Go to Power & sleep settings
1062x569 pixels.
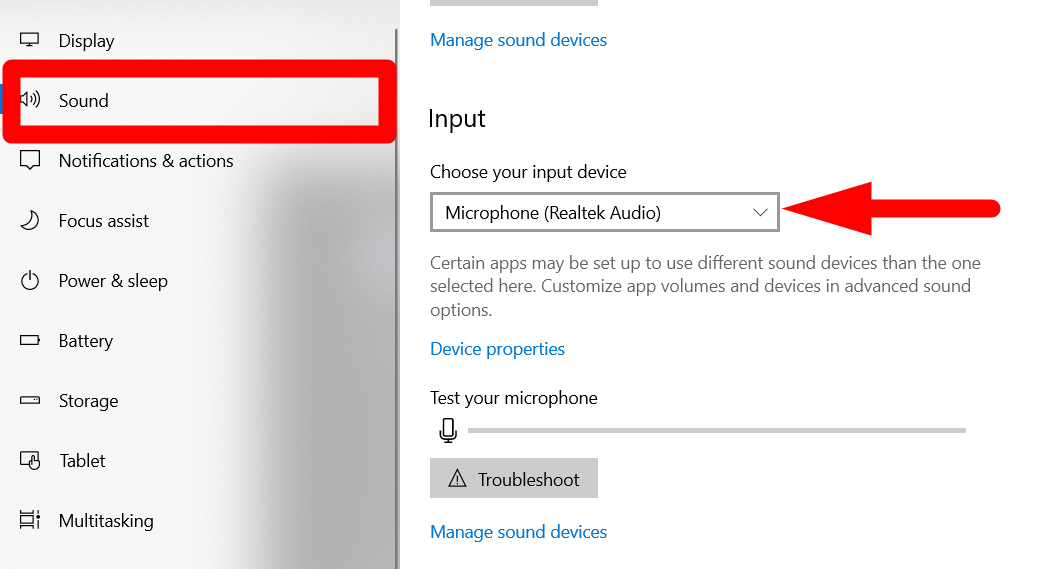pos(113,280)
